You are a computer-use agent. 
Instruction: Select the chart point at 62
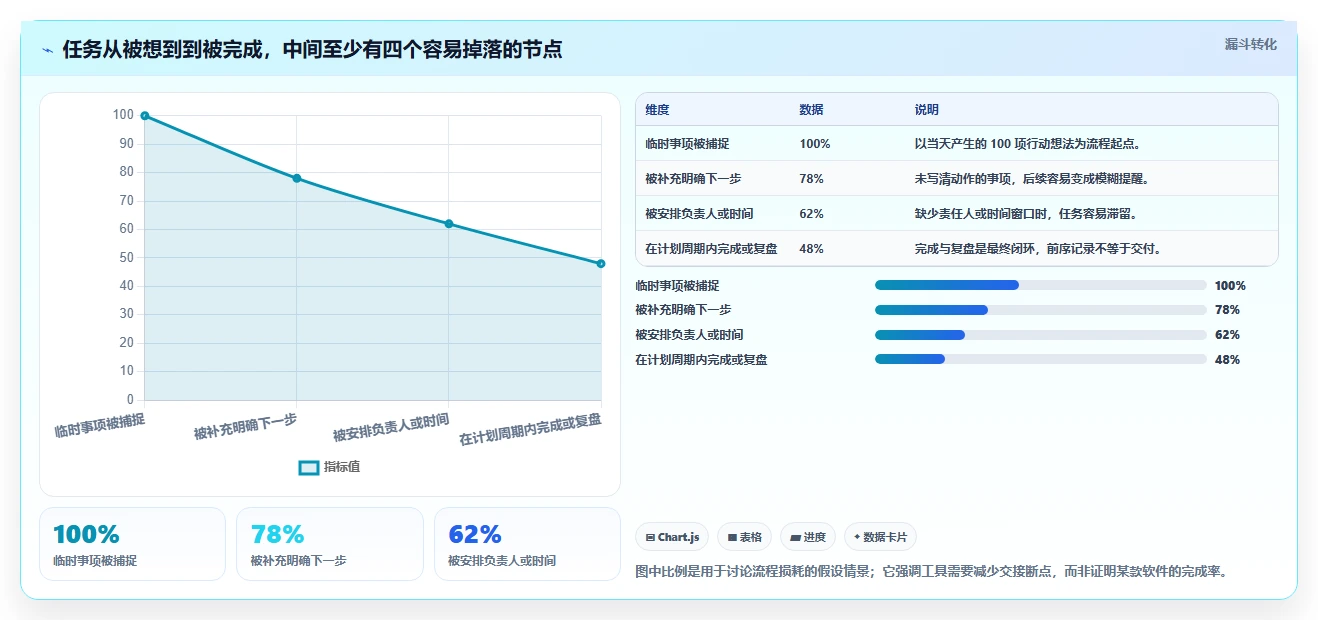click(x=449, y=224)
